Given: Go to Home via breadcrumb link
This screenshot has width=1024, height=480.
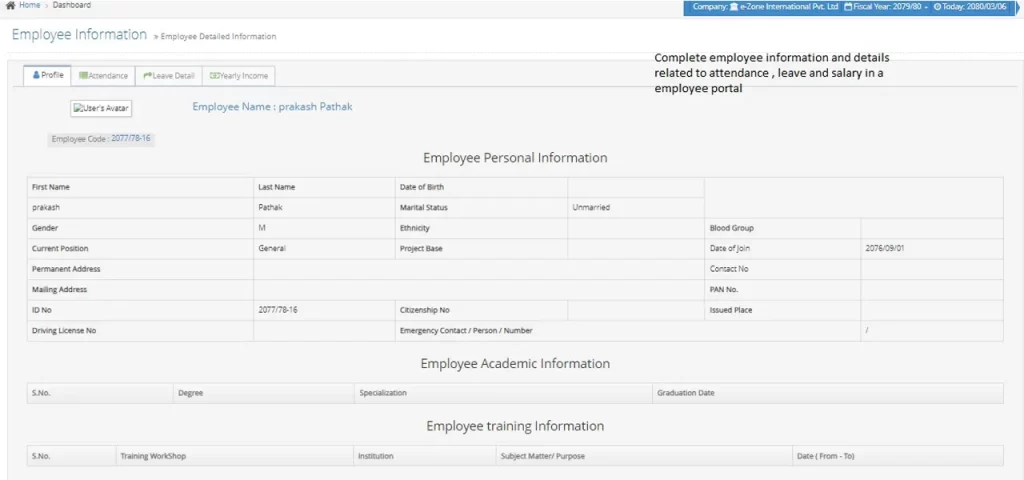Looking at the screenshot, I should click(x=28, y=5).
